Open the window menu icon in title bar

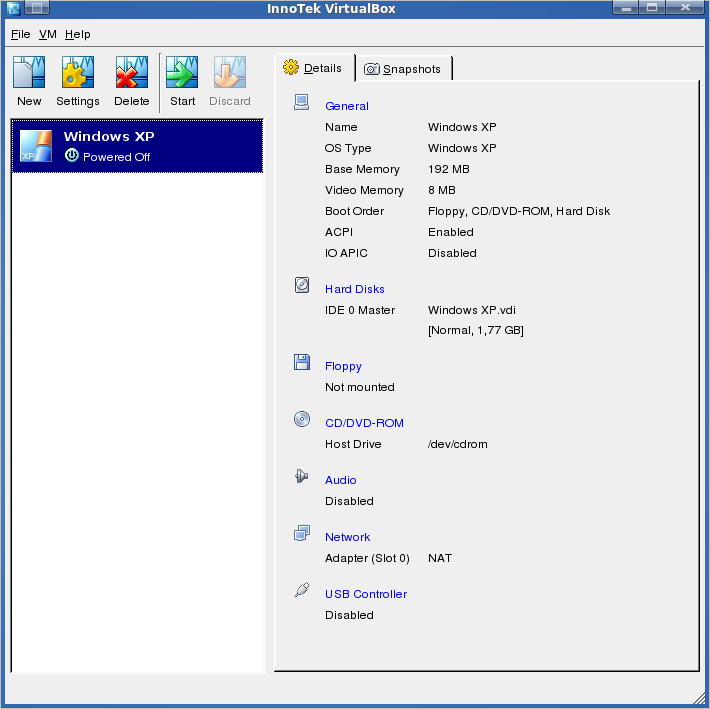[x=13, y=9]
